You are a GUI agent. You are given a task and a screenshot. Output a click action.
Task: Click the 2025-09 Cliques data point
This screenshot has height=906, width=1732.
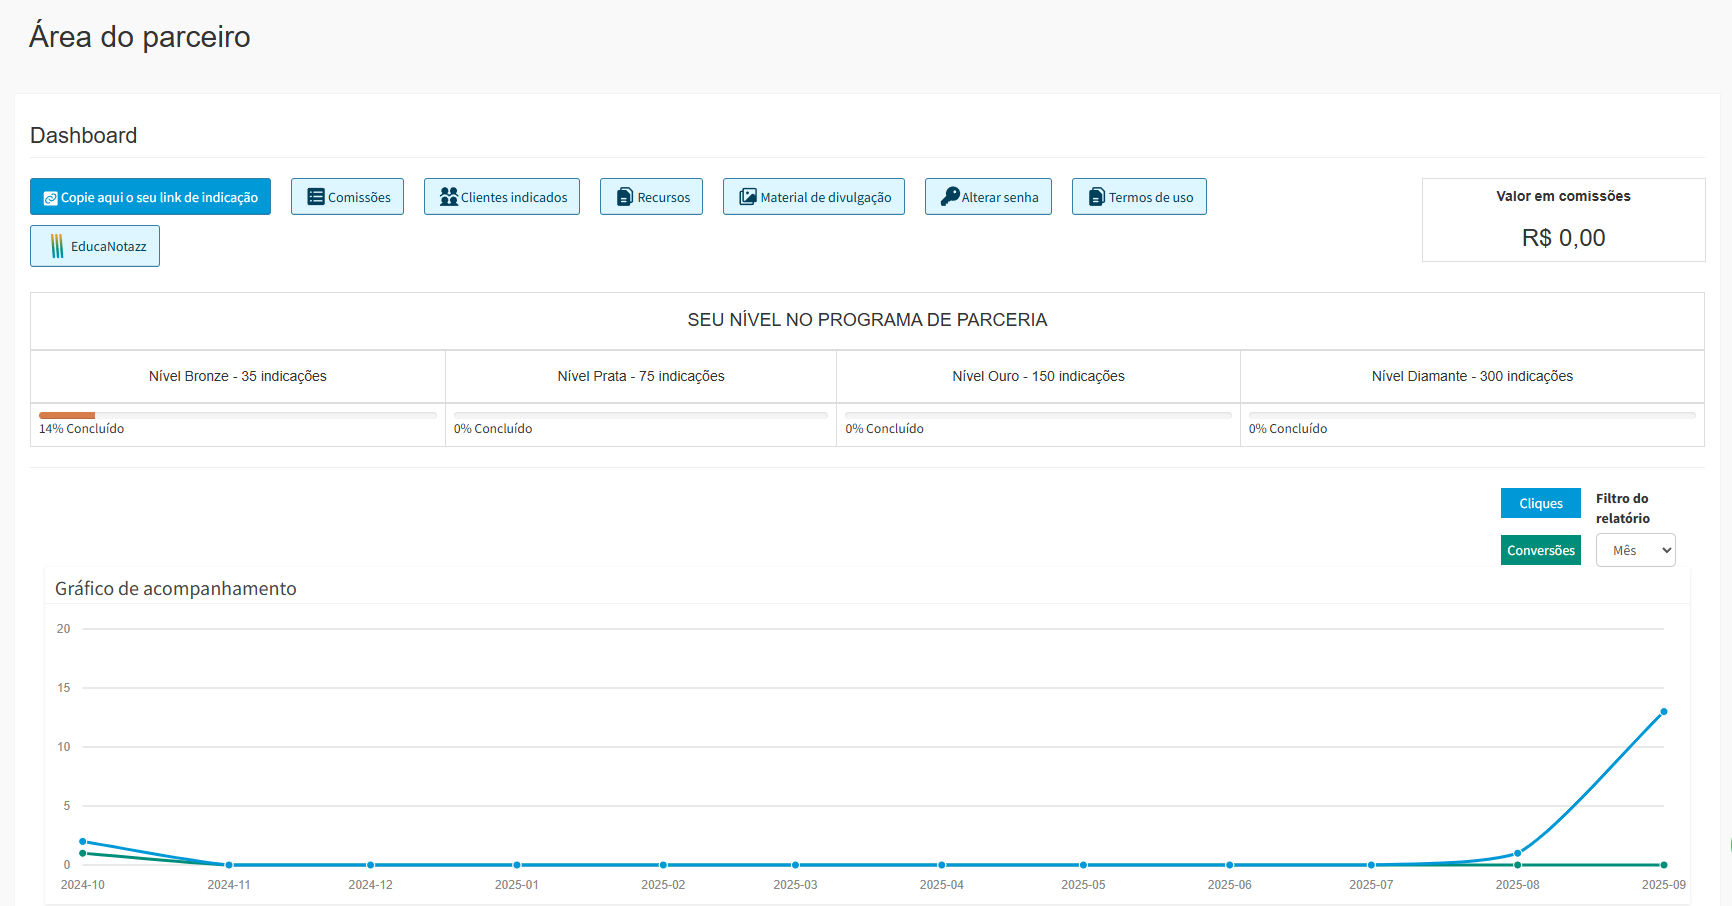(x=1663, y=712)
